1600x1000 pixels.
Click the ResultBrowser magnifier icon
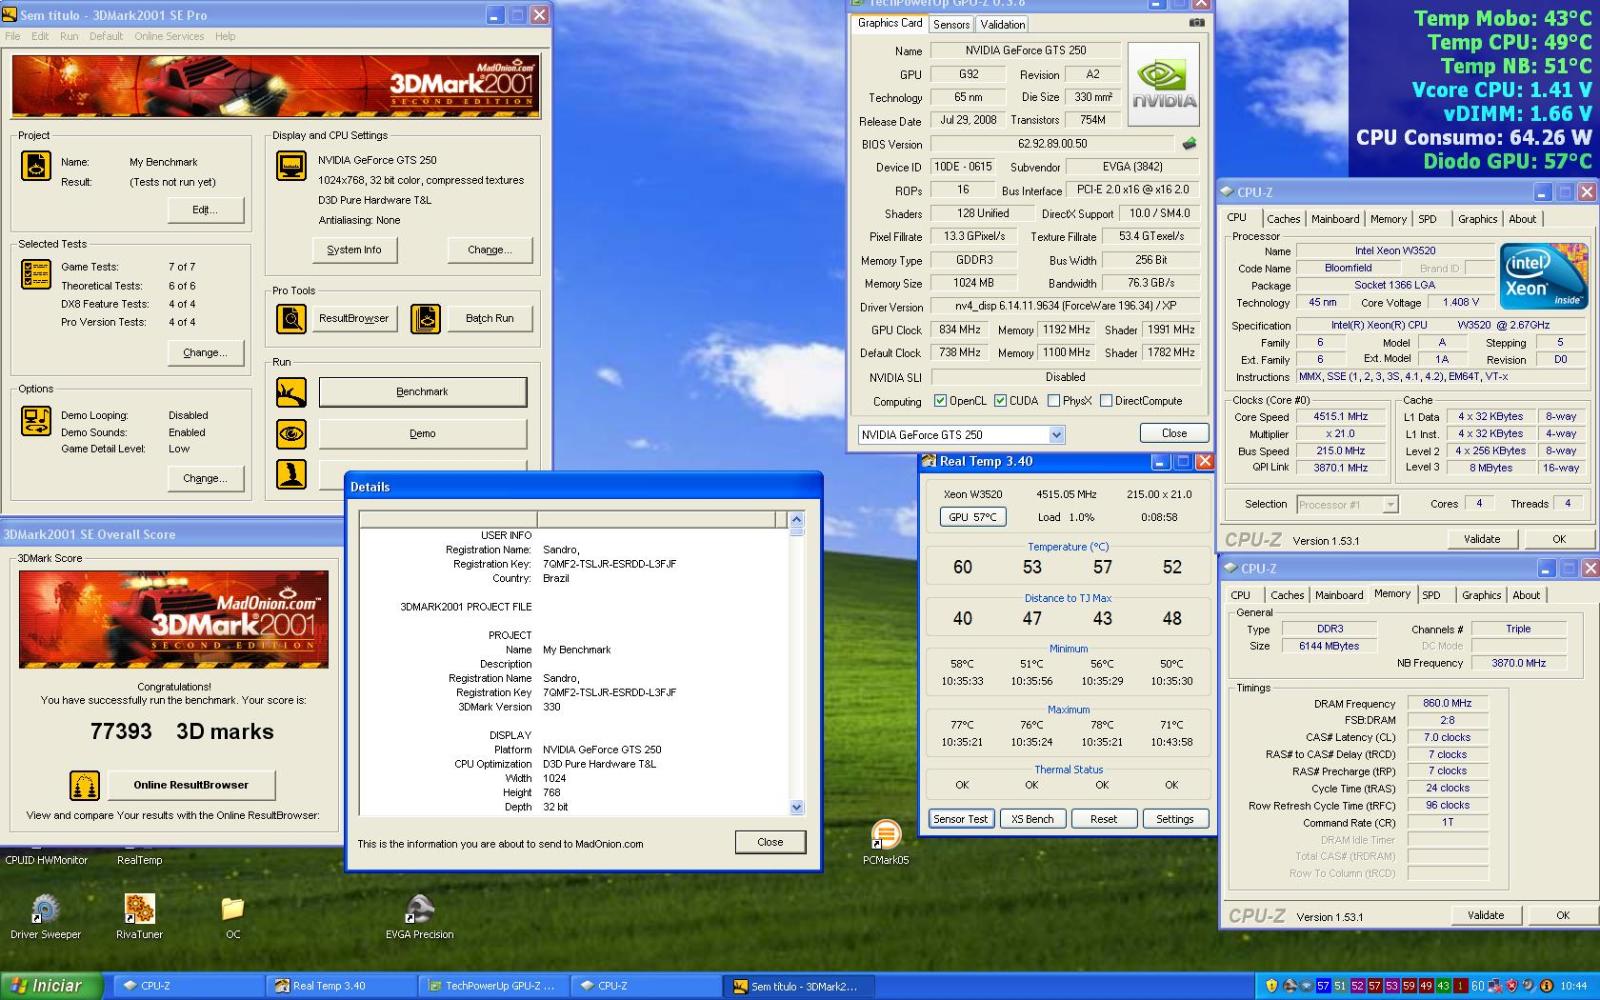(291, 319)
